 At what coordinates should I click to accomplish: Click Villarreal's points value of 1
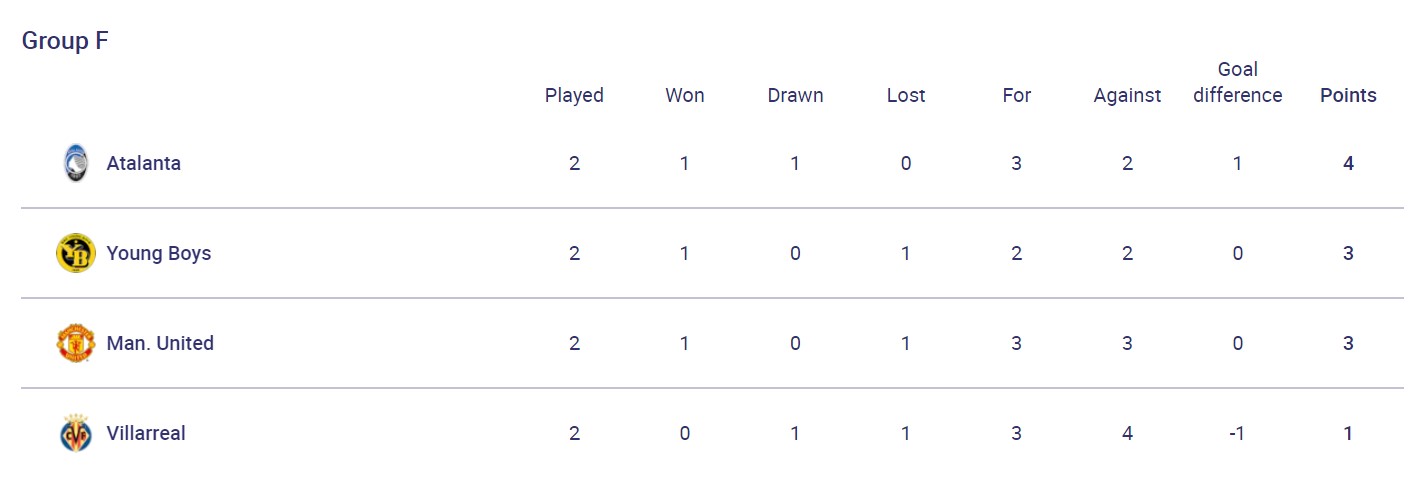coord(1348,433)
